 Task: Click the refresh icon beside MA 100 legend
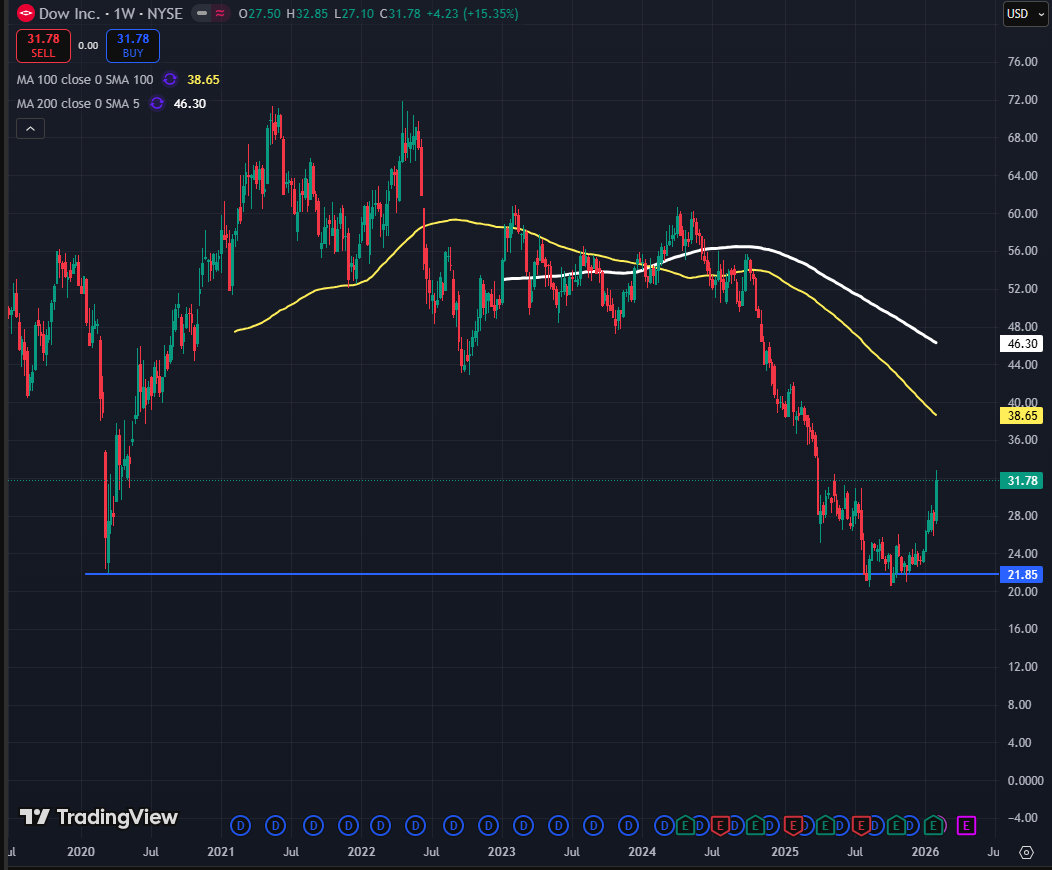(x=170, y=79)
